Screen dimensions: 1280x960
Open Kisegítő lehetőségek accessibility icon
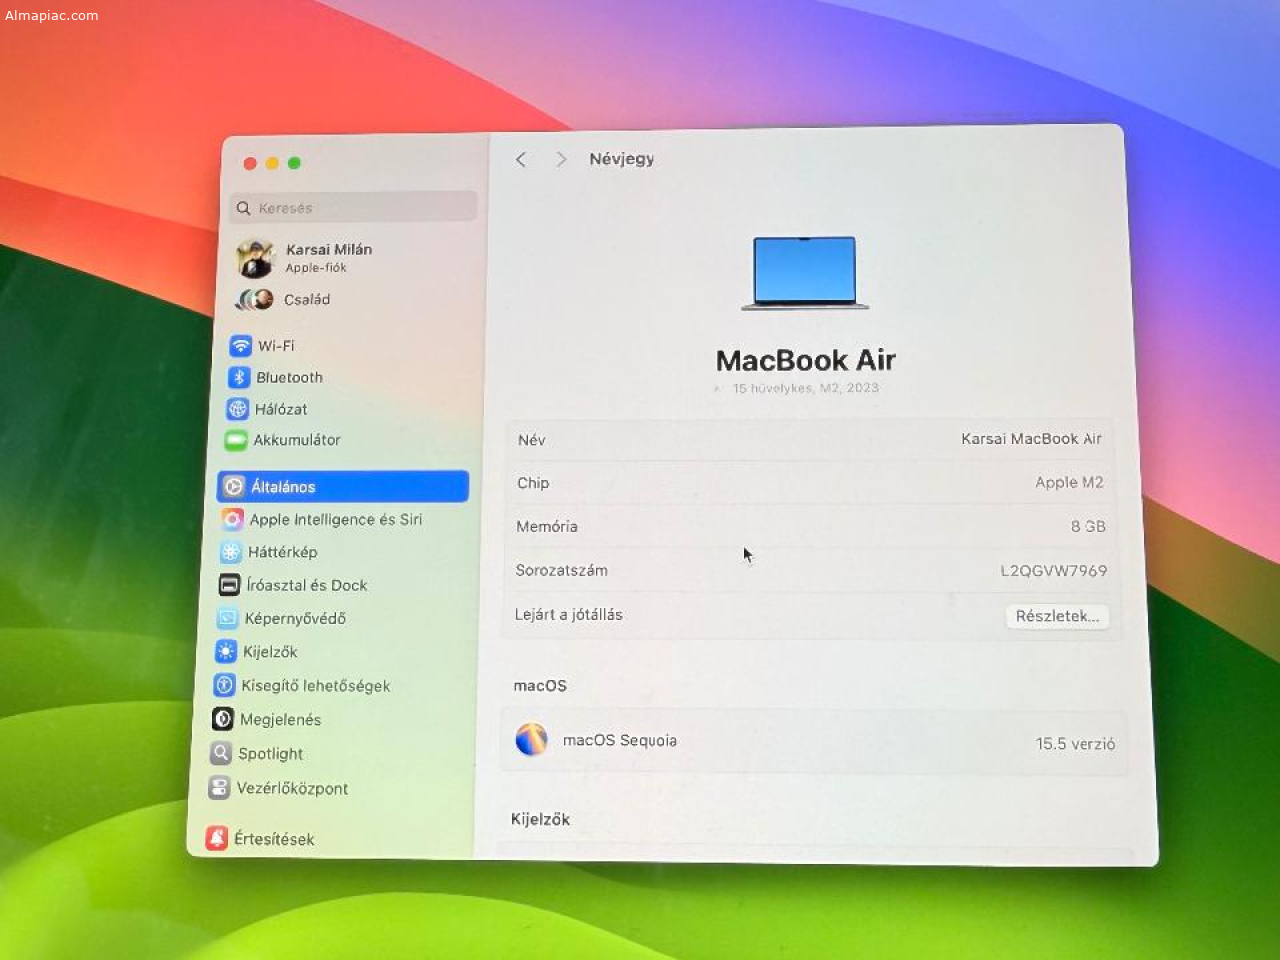(x=224, y=686)
